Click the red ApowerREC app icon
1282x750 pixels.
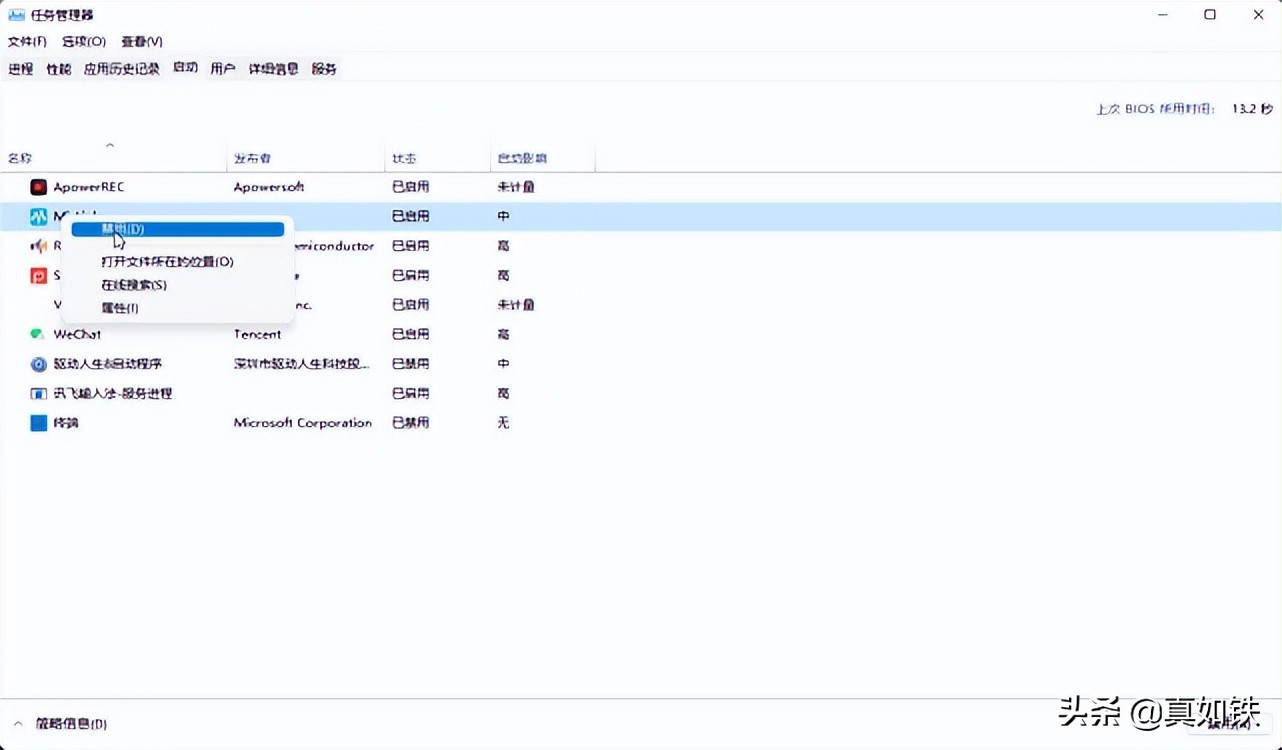tap(39, 187)
